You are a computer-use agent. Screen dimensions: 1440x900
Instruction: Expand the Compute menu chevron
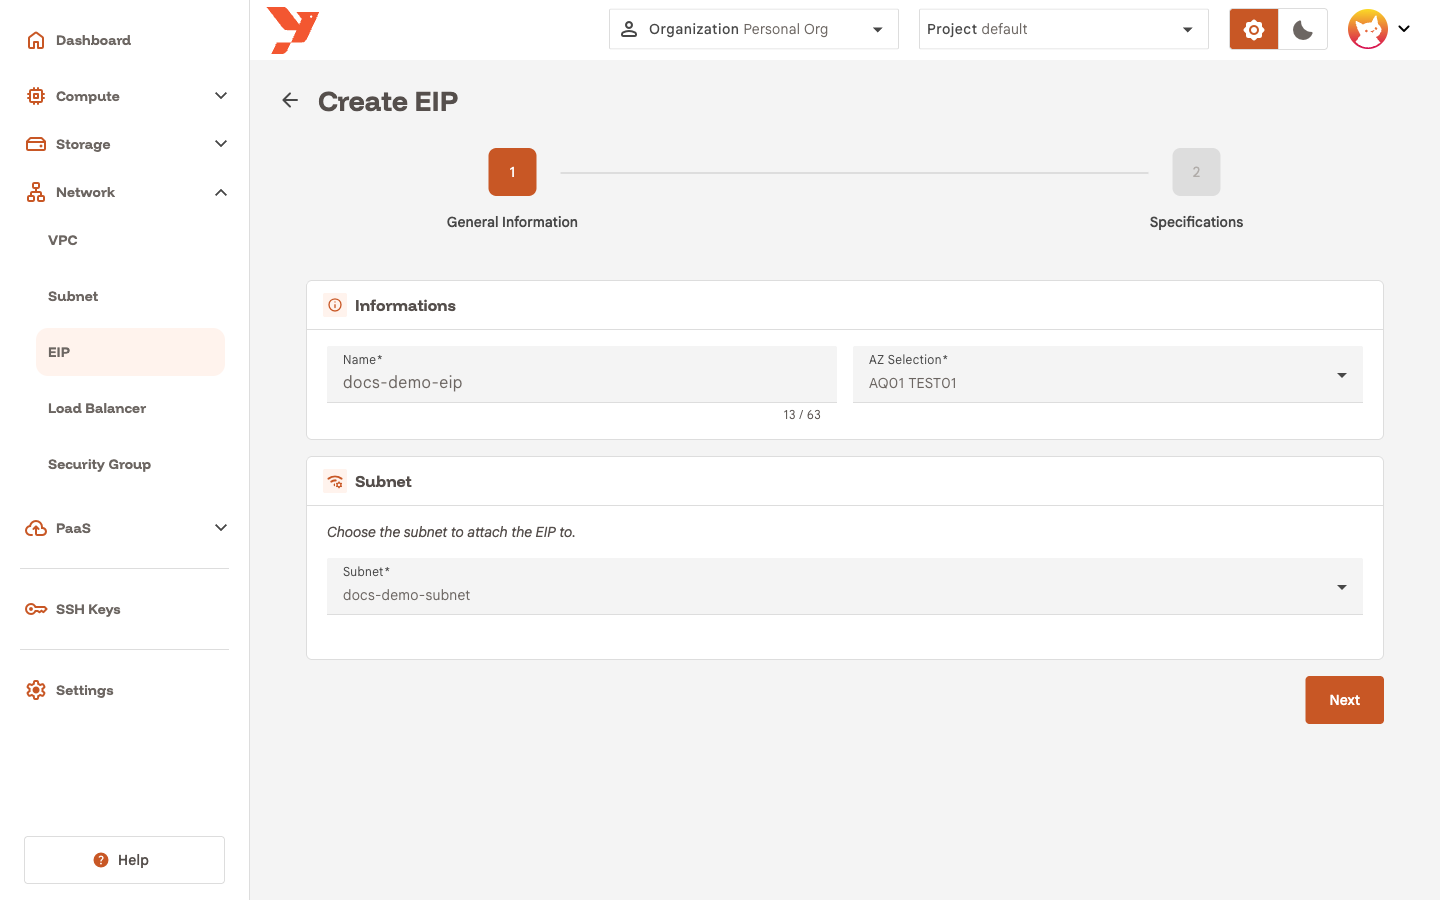221,96
